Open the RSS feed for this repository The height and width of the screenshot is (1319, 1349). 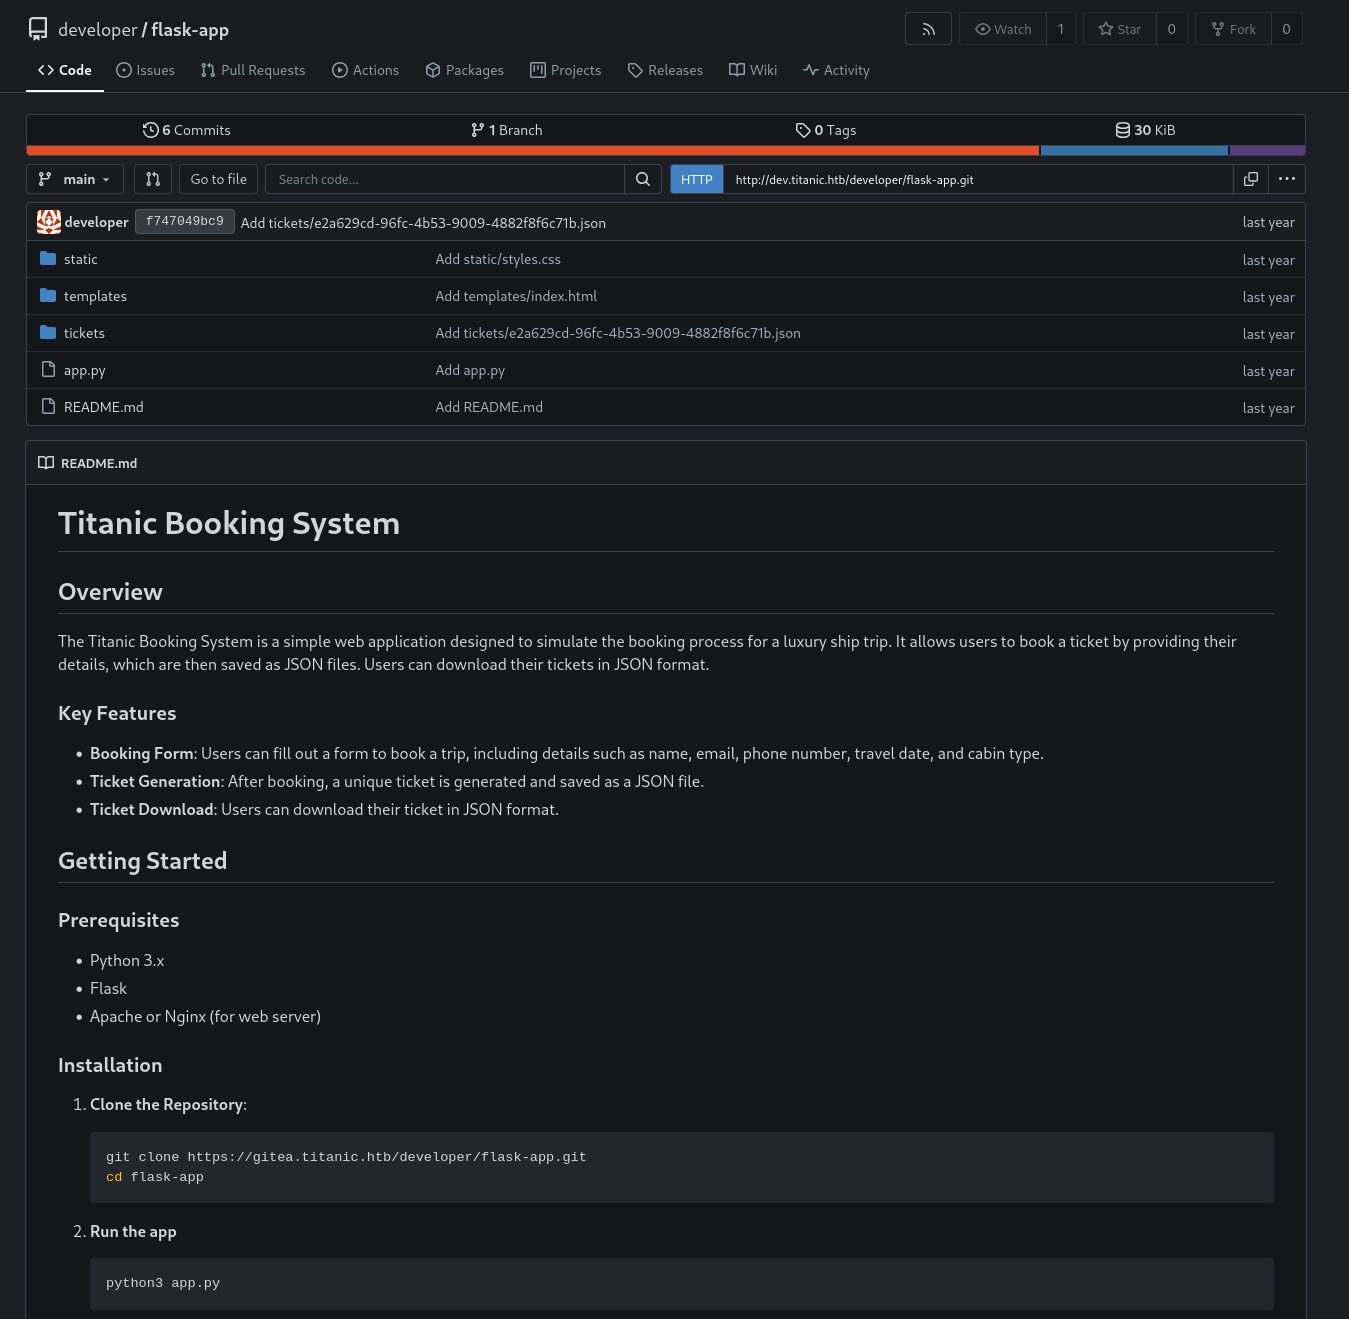[927, 28]
